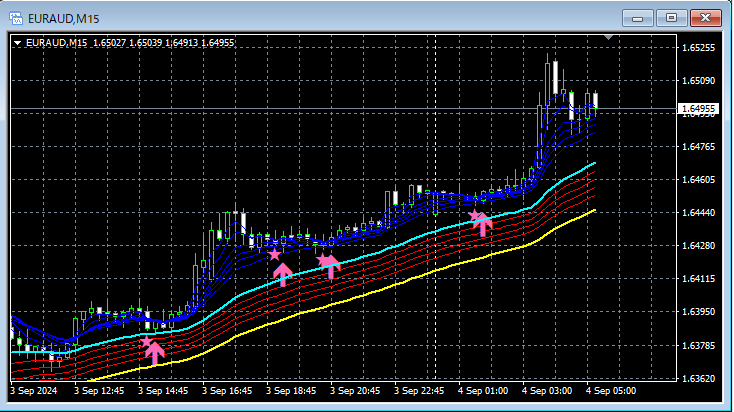Click the 1.64605 price scale label

pyautogui.click(x=698, y=180)
